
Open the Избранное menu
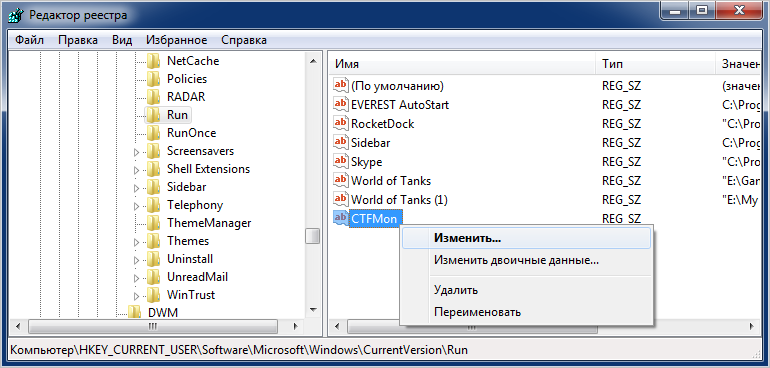tap(177, 40)
